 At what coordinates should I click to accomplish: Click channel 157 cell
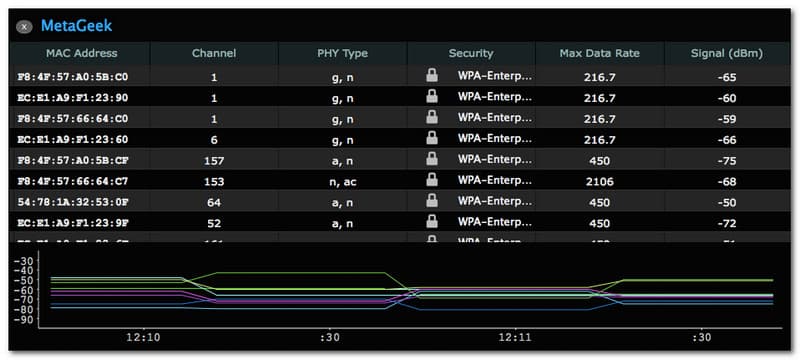214,161
